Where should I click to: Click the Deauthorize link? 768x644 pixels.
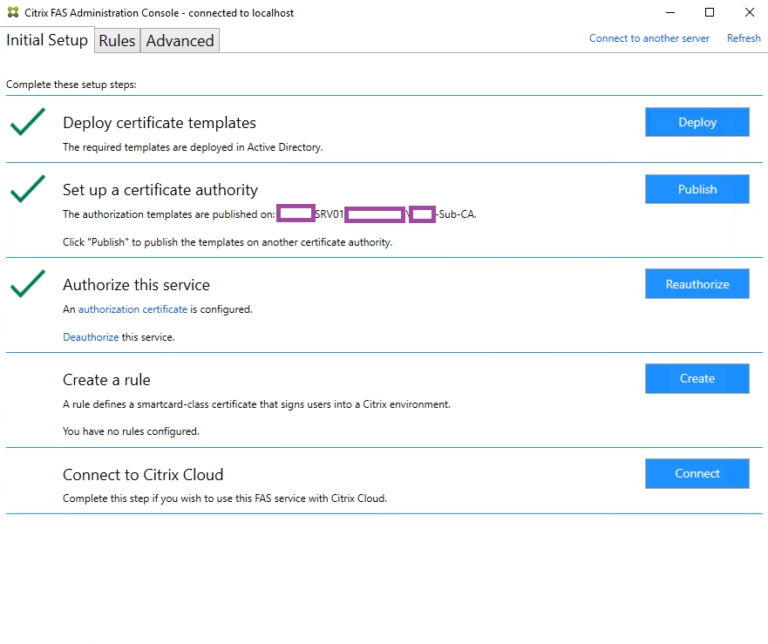tap(91, 337)
